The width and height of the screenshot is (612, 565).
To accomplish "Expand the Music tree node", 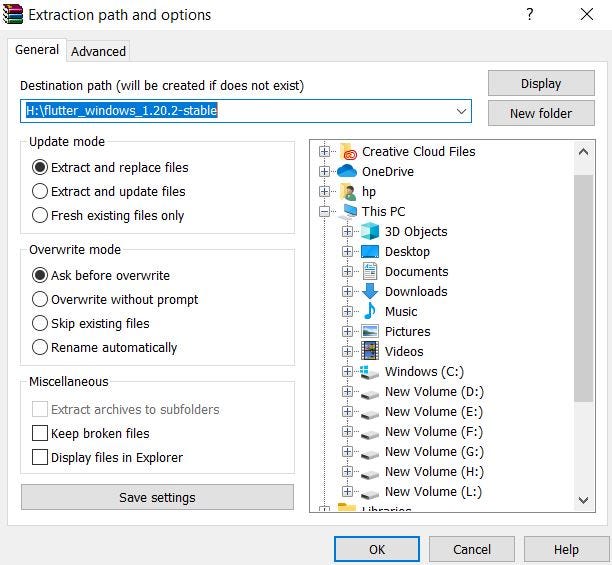I will pos(347,311).
